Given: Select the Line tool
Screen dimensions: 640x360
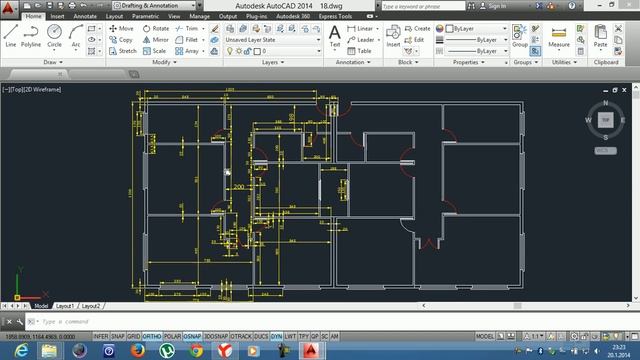Looking at the screenshot, I should coord(11,36).
